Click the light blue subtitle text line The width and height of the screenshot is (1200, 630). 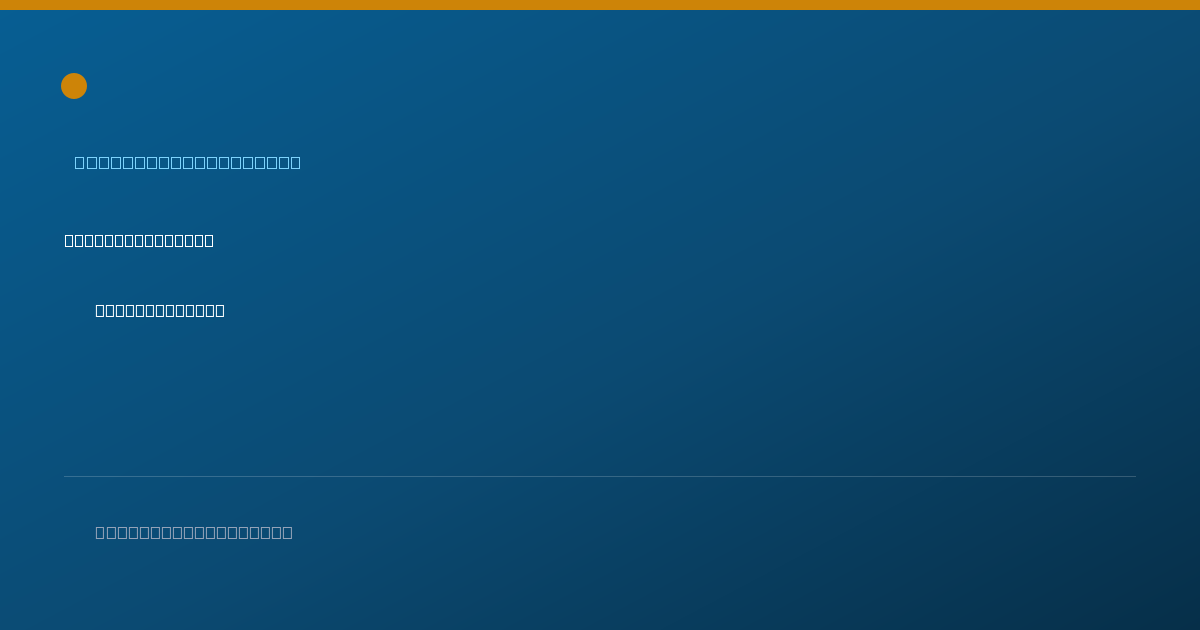pos(188,162)
